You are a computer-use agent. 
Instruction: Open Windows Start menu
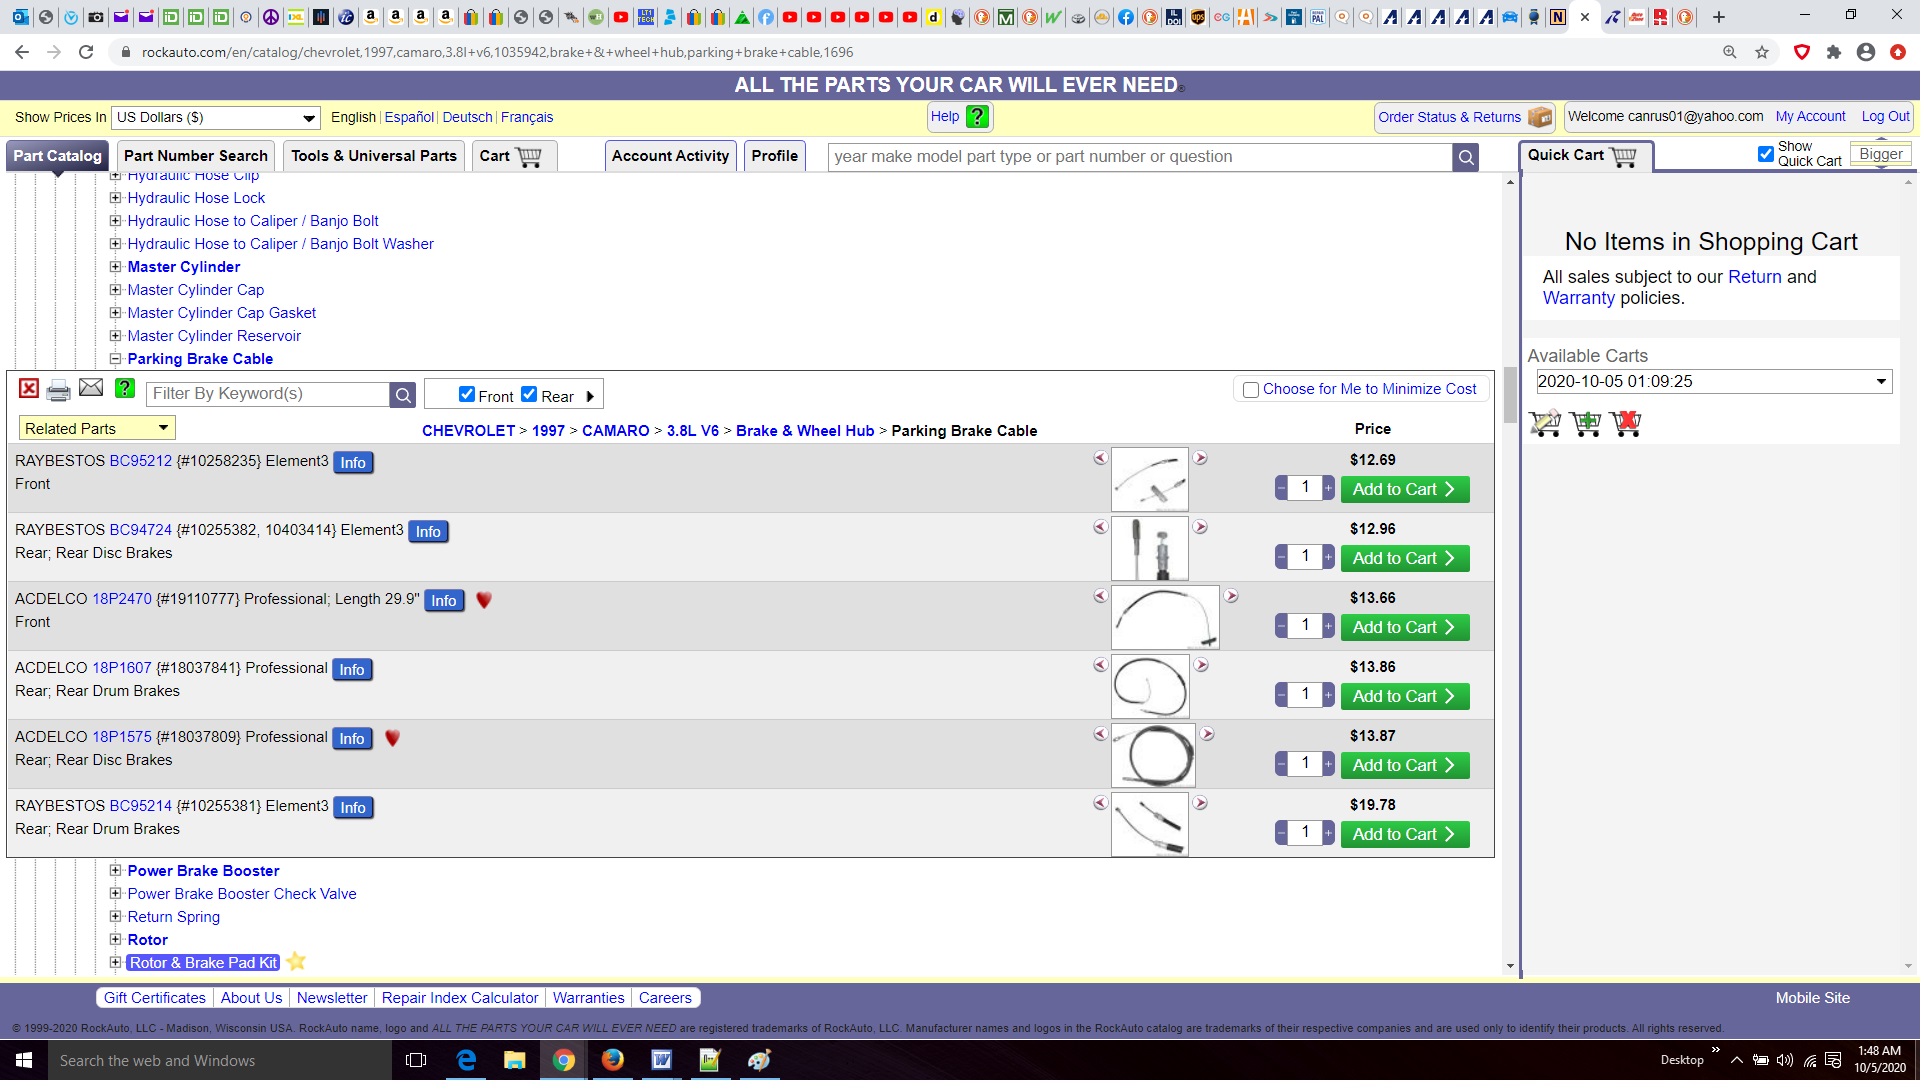coord(24,1062)
